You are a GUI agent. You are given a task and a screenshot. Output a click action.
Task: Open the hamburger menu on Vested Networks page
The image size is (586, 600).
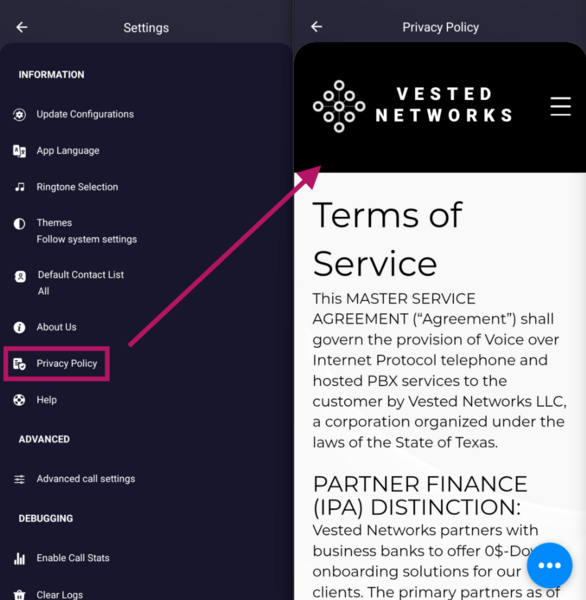click(x=560, y=106)
